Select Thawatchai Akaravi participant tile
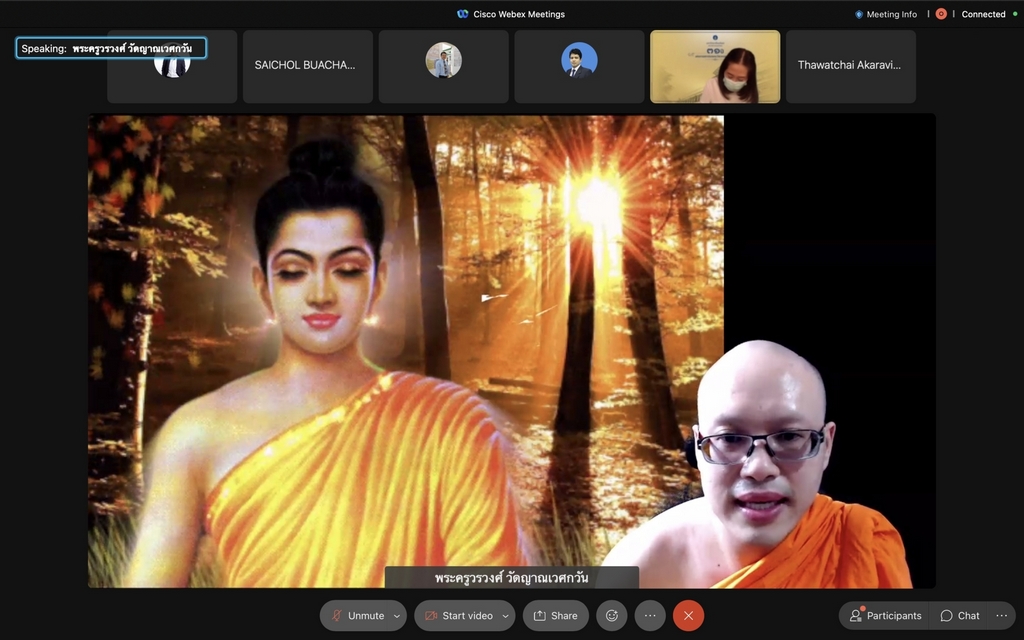This screenshot has width=1024, height=640. tap(850, 66)
